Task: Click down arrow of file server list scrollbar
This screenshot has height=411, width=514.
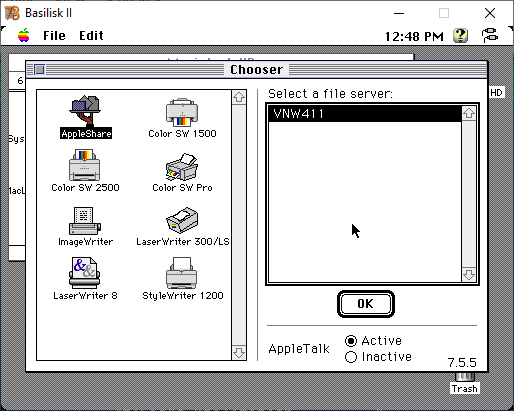Action: pos(469,275)
